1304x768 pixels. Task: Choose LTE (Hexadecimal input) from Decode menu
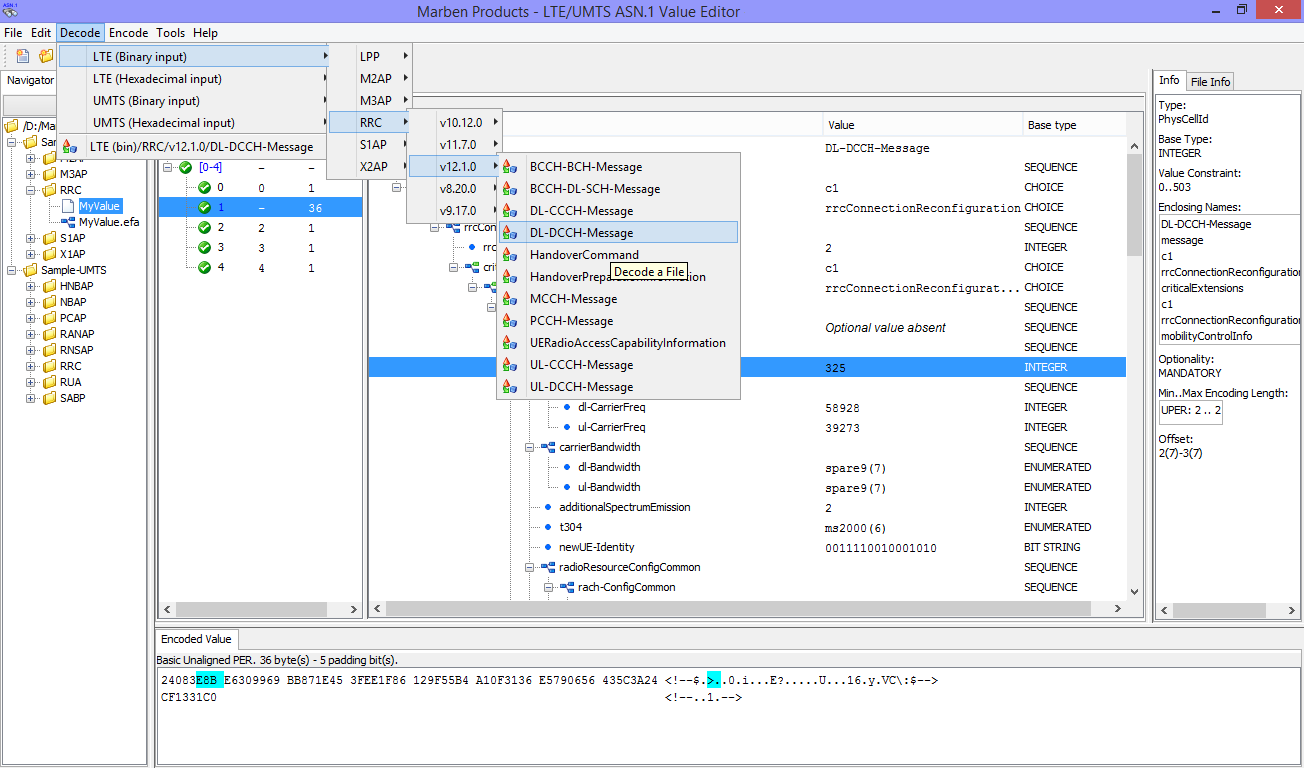tap(194, 79)
